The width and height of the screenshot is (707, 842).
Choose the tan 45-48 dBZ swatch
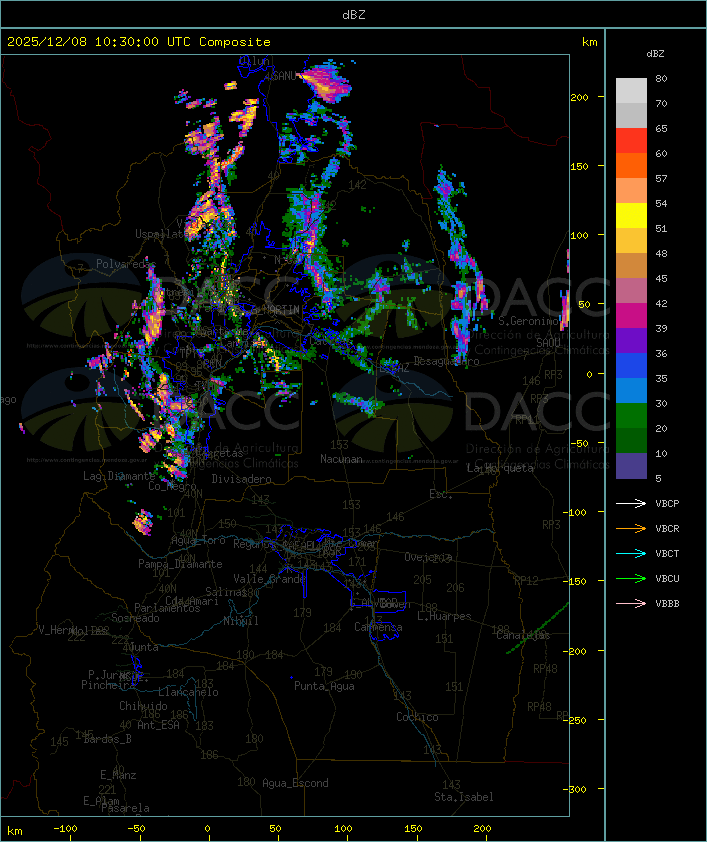tap(631, 265)
